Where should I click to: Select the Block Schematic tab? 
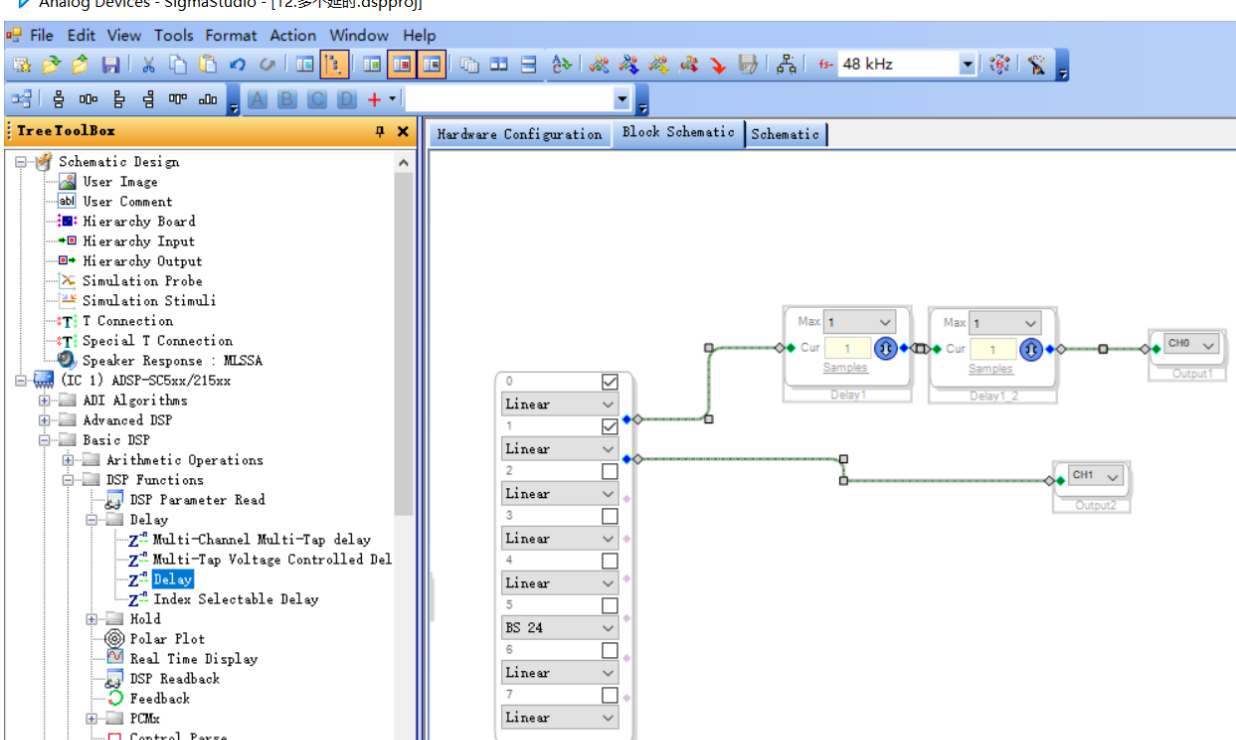point(678,132)
